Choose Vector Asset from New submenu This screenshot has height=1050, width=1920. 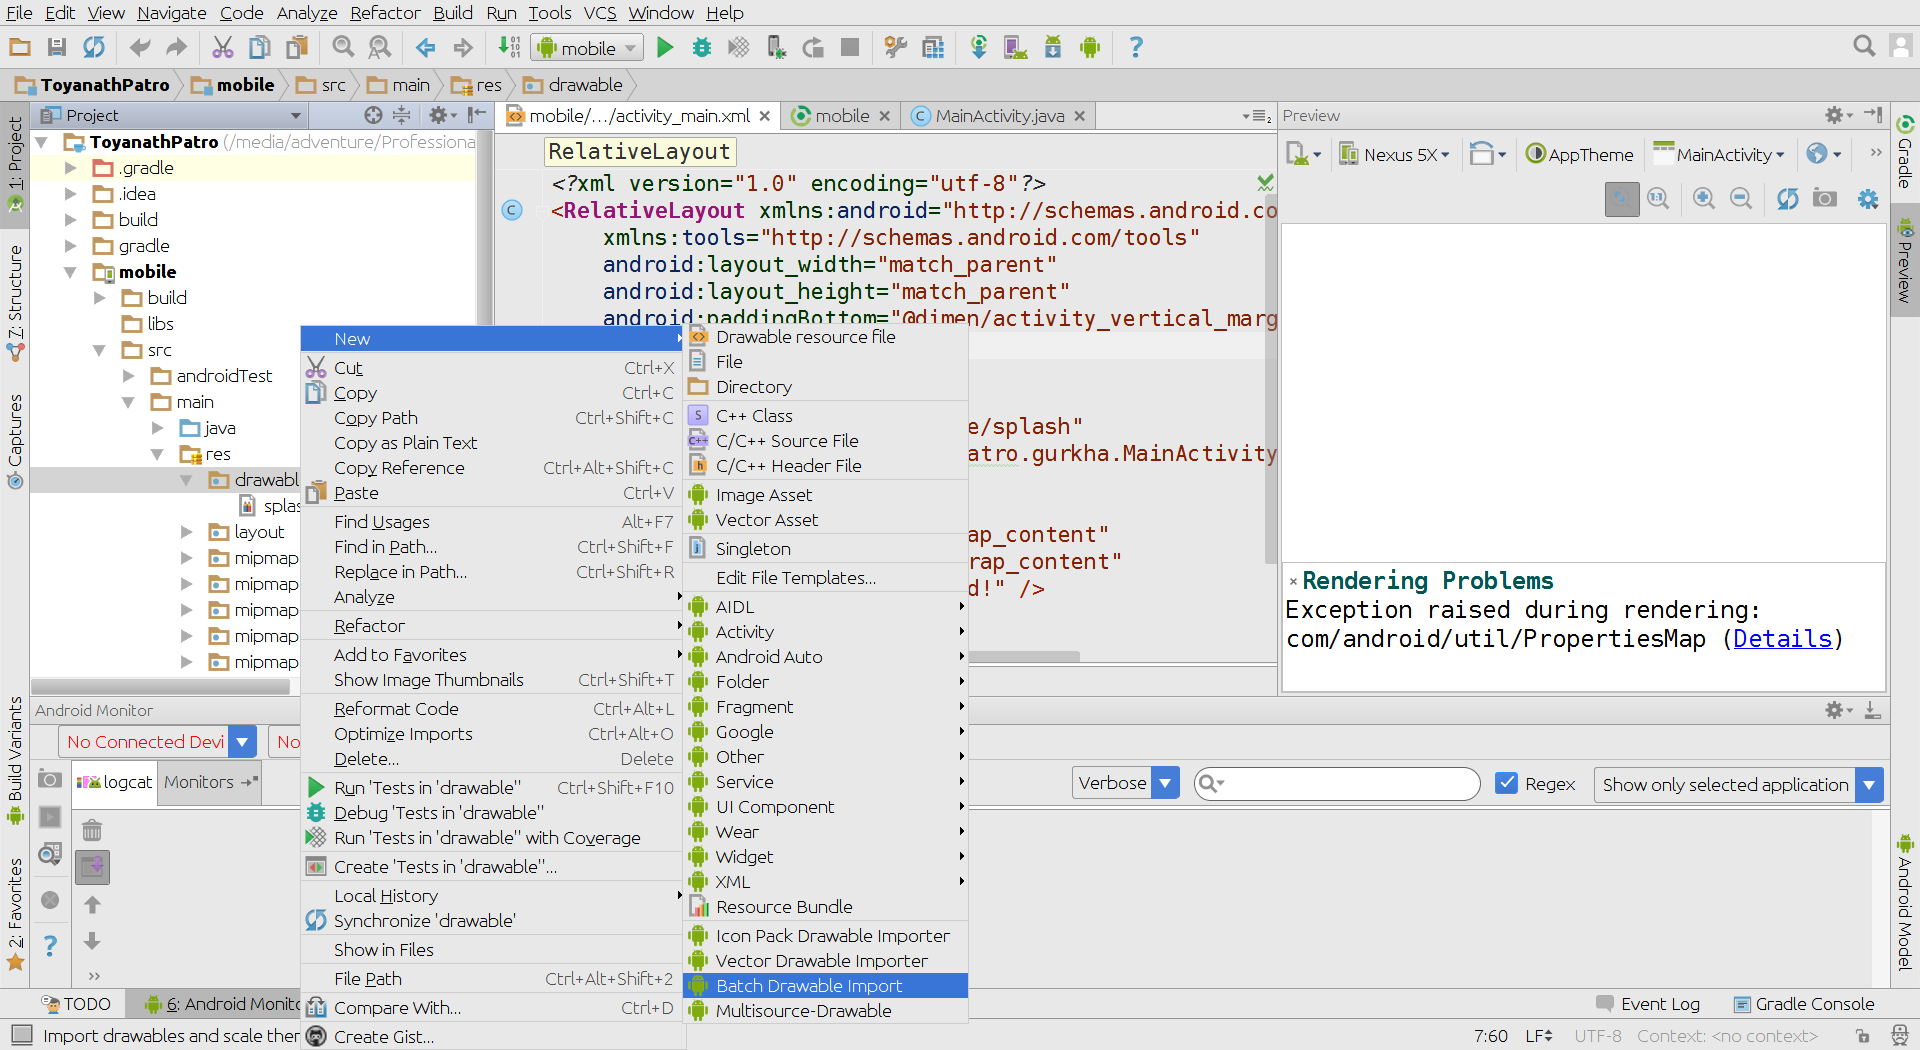point(766,520)
